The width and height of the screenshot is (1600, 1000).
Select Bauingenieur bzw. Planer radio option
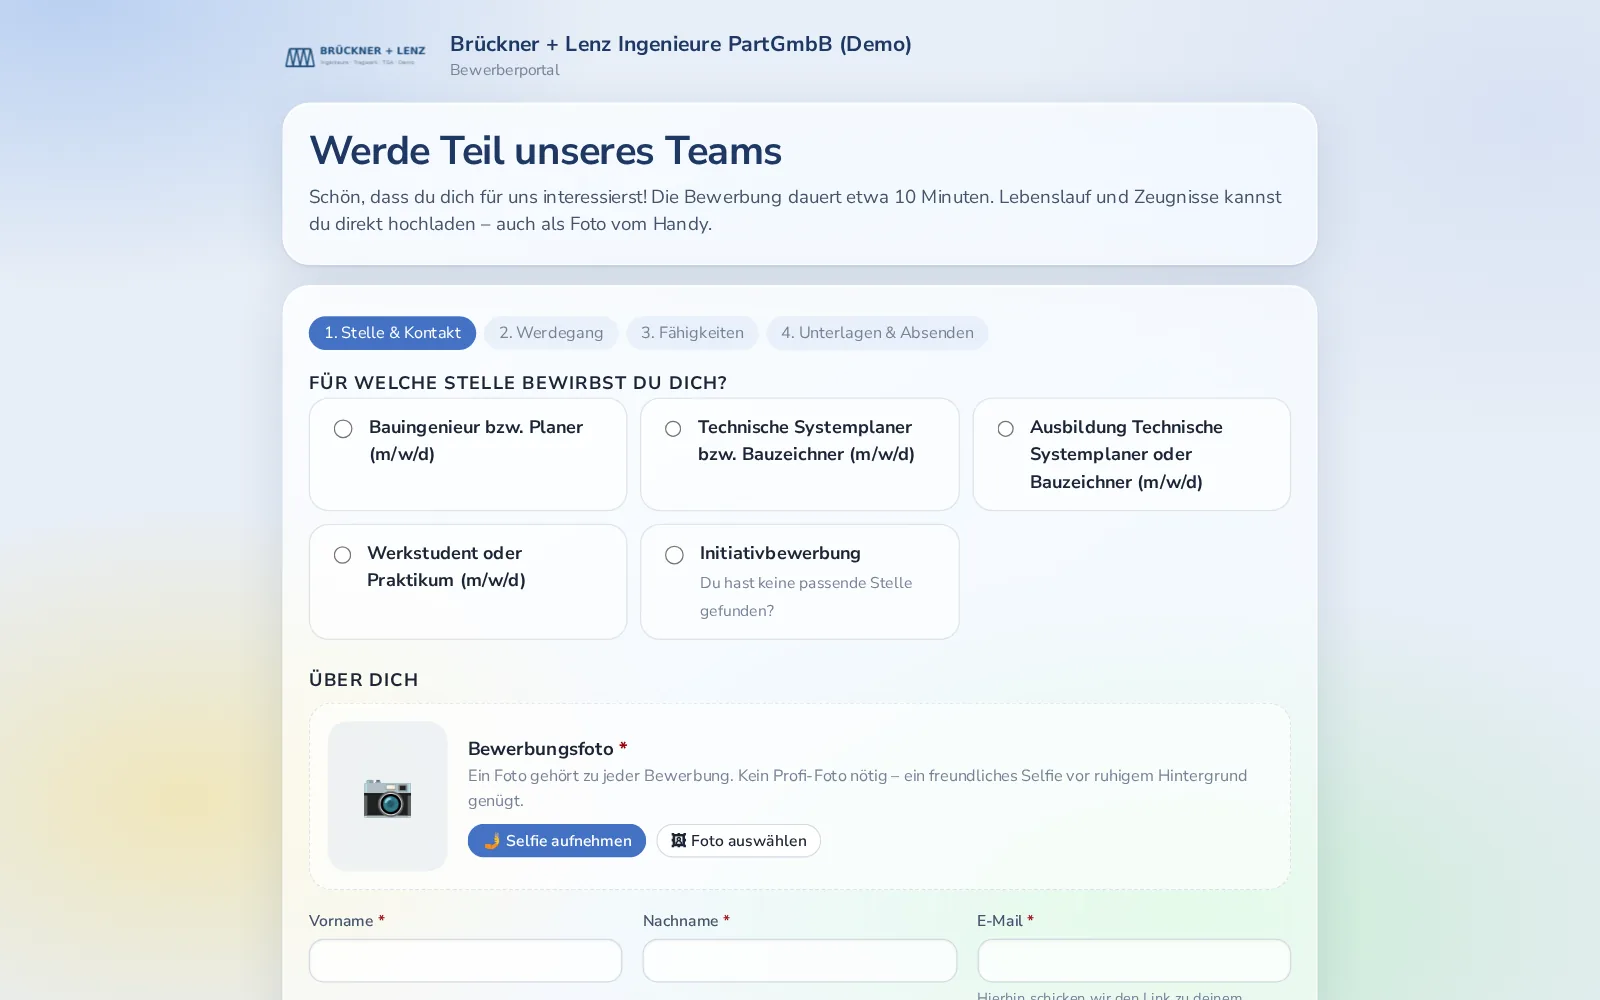pyautogui.click(x=343, y=429)
